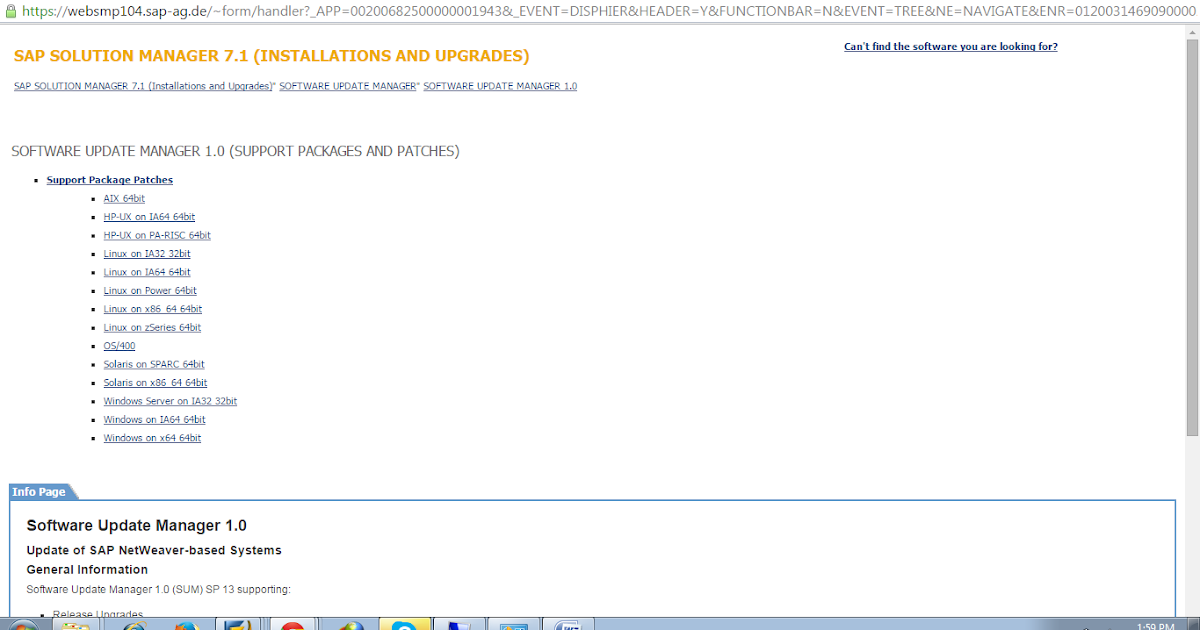The image size is (1200, 630).
Task: Select Solaris on SPARC 64bit
Action: pyautogui.click(x=153, y=363)
